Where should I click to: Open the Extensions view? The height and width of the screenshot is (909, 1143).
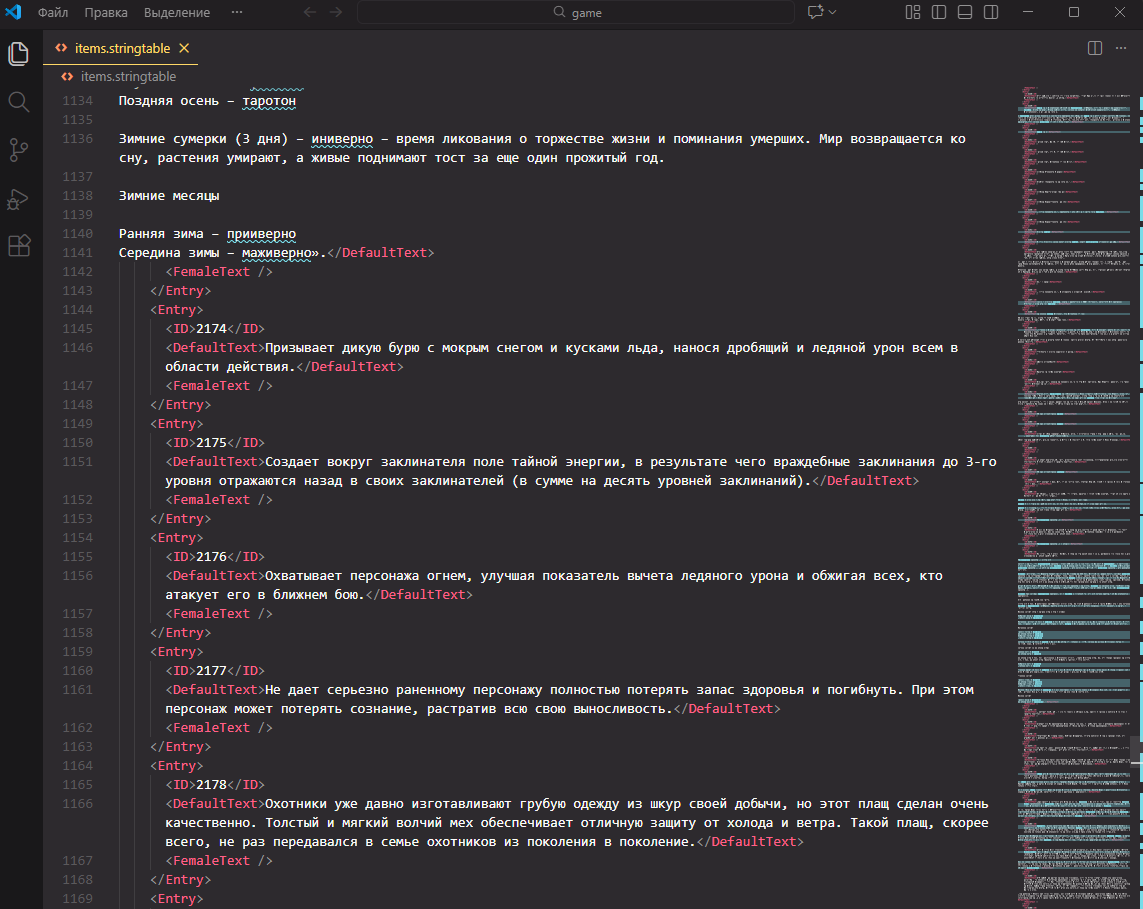[x=18, y=246]
